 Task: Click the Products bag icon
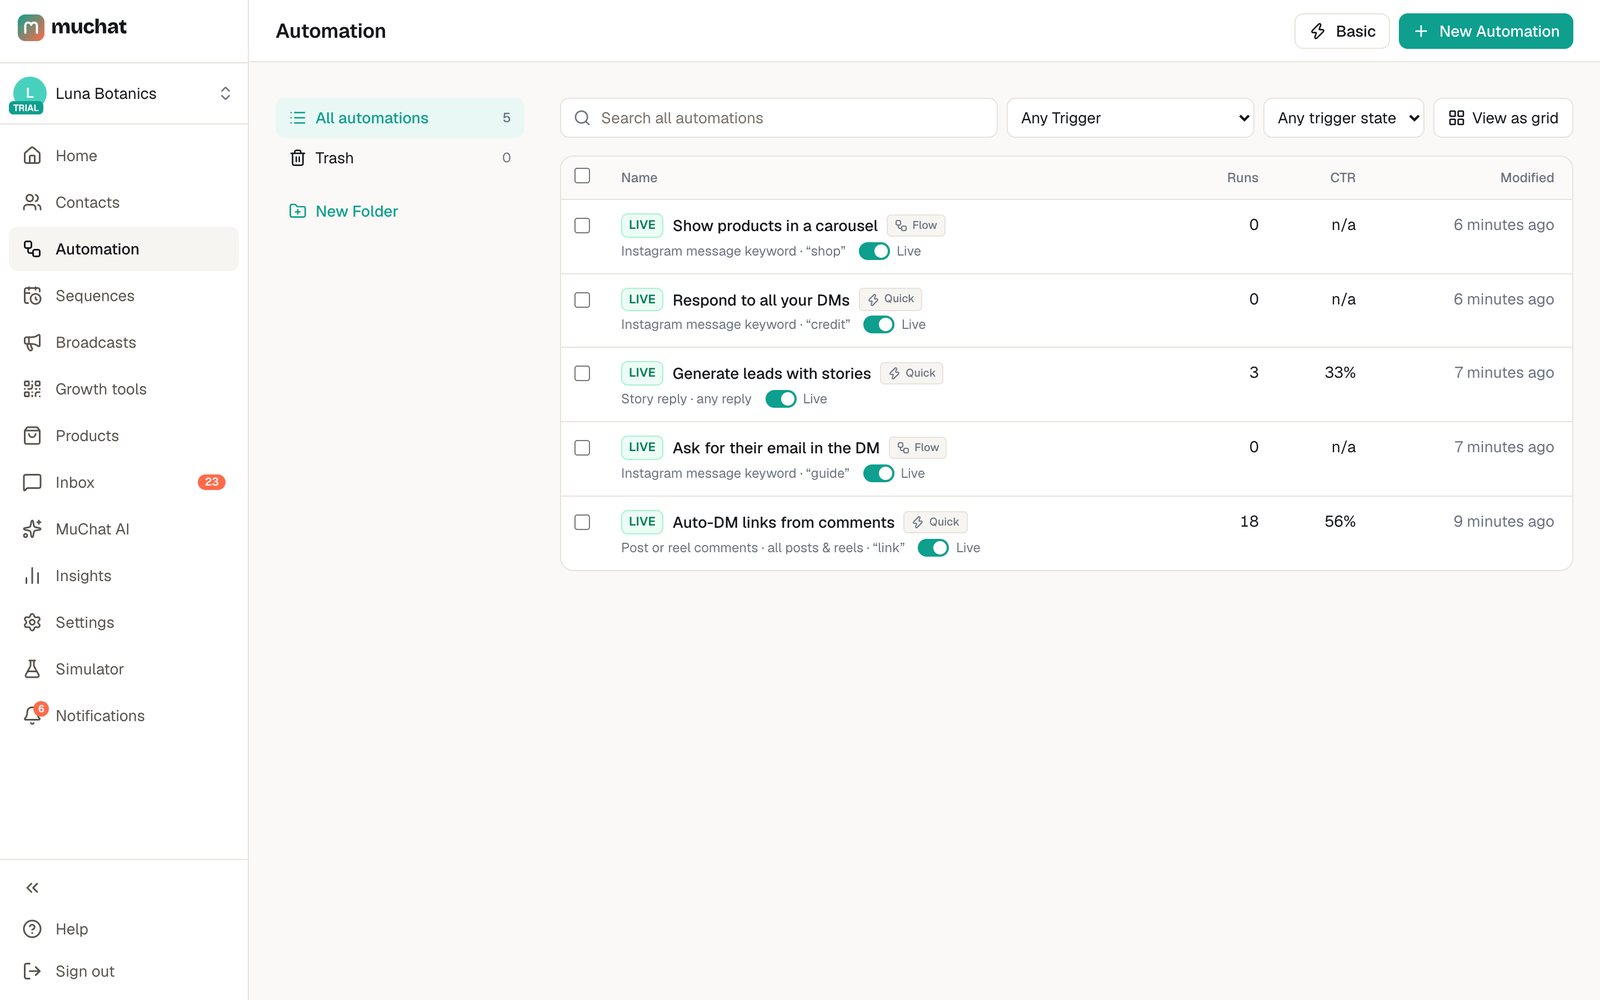[32, 436]
